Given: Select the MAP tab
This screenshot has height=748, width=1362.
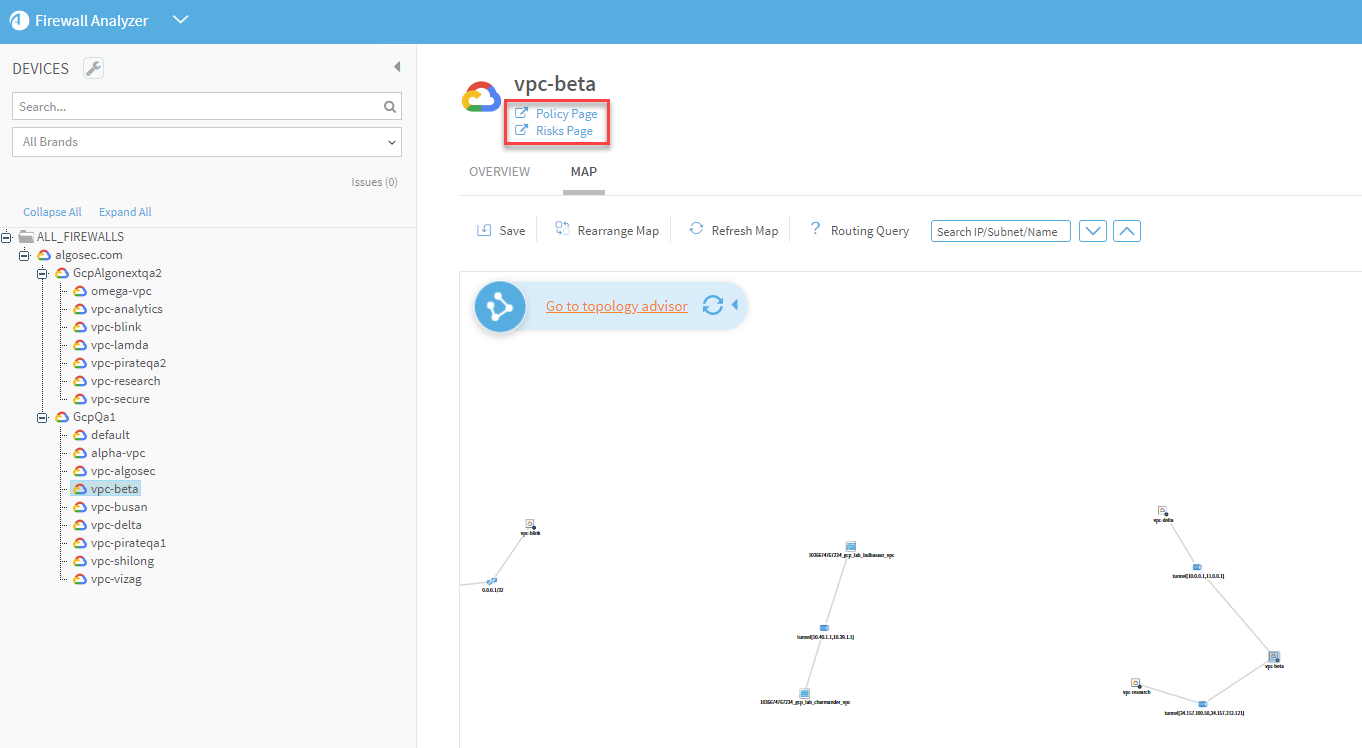Looking at the screenshot, I should [x=583, y=172].
